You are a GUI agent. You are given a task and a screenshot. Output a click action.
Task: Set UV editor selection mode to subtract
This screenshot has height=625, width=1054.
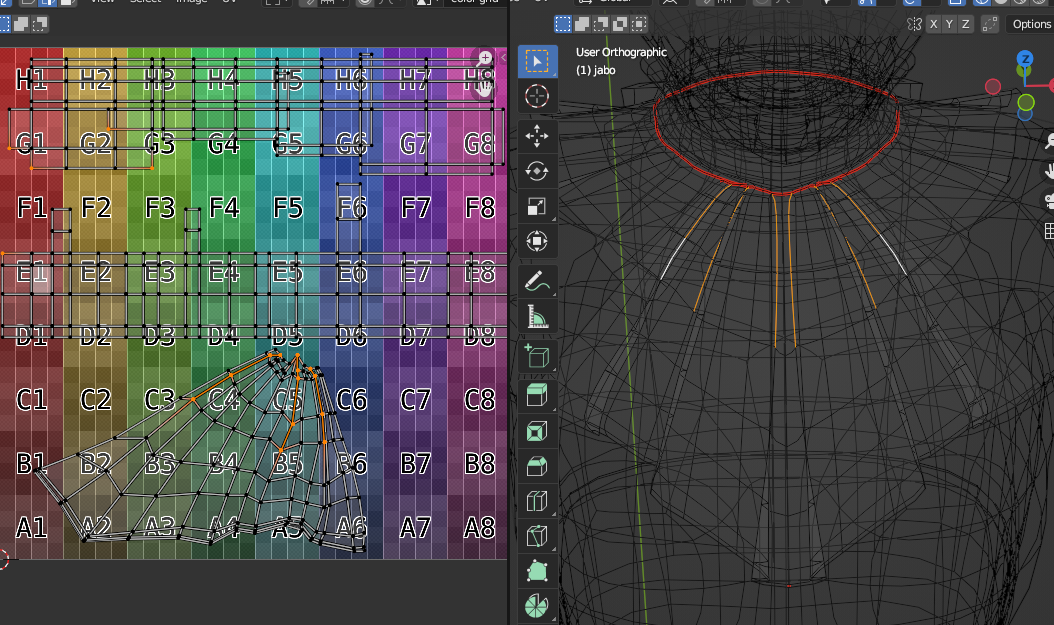click(x=40, y=25)
